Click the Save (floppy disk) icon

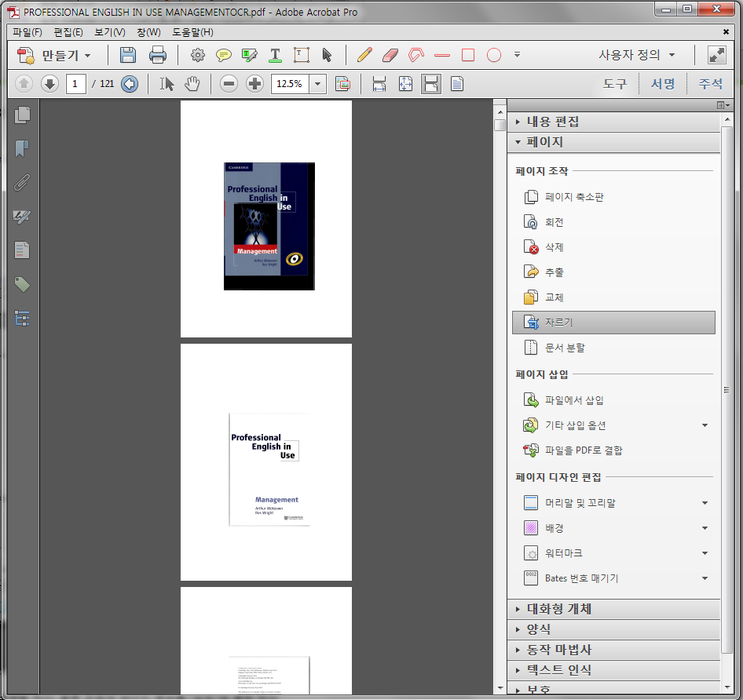127,55
